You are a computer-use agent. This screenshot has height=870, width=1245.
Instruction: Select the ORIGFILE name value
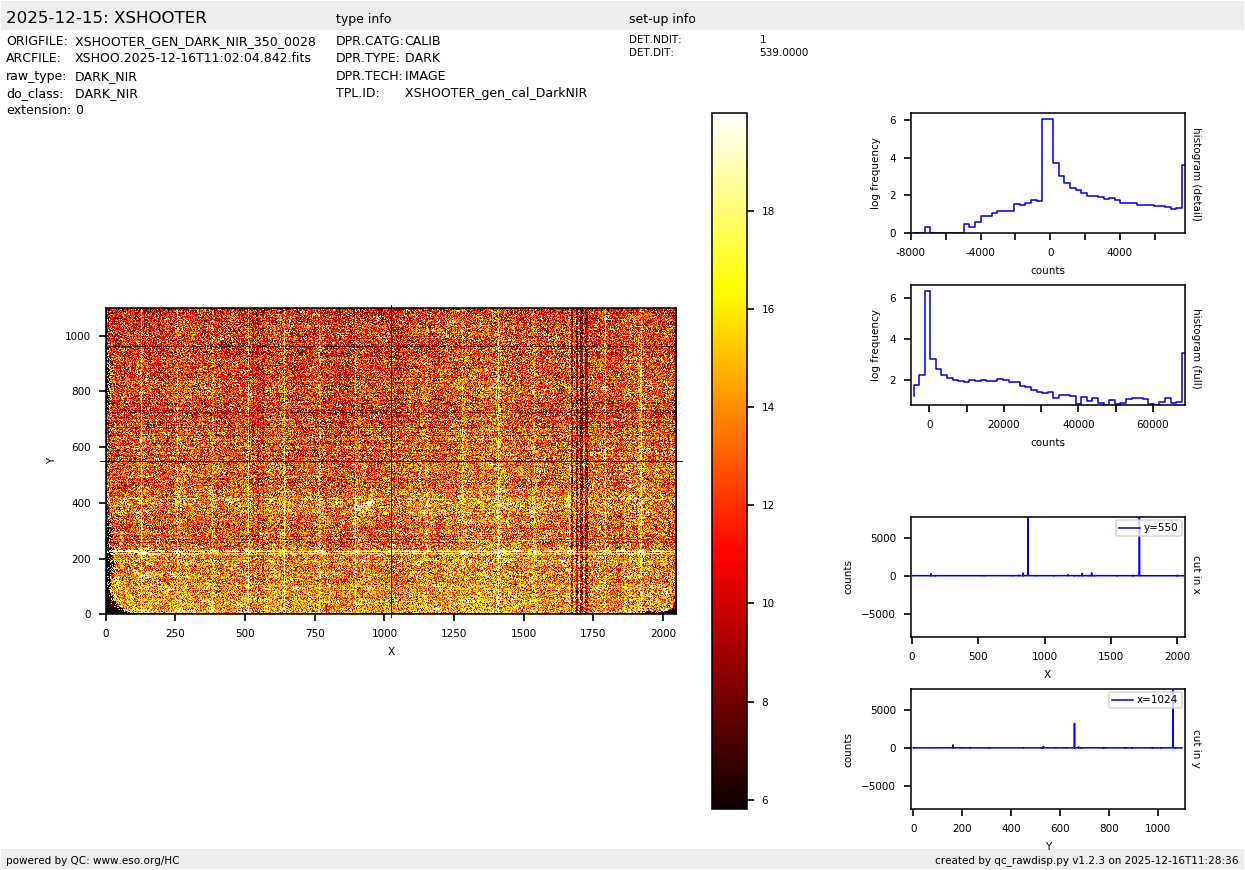pos(195,42)
